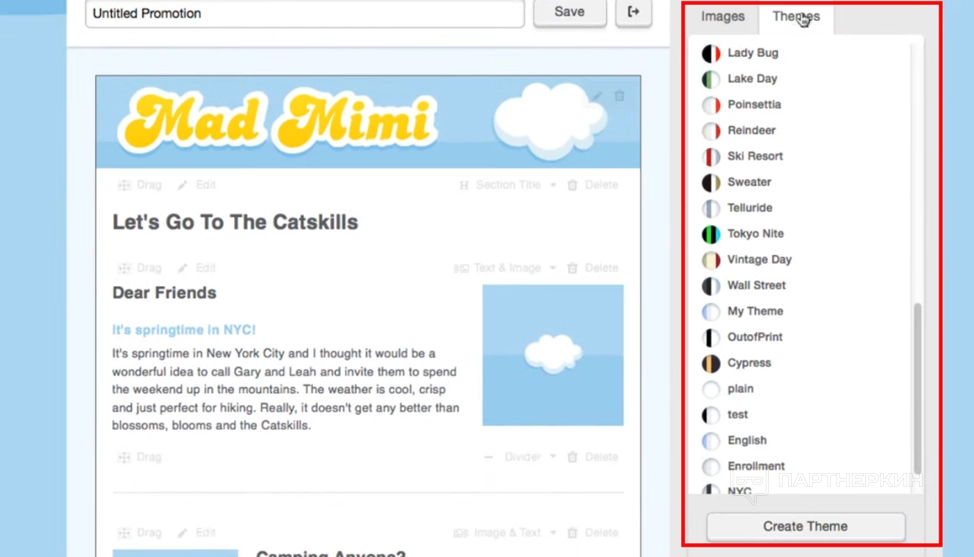Image resolution: width=974 pixels, height=557 pixels.
Task: Pick the My Theme swatch
Action: [x=711, y=312]
